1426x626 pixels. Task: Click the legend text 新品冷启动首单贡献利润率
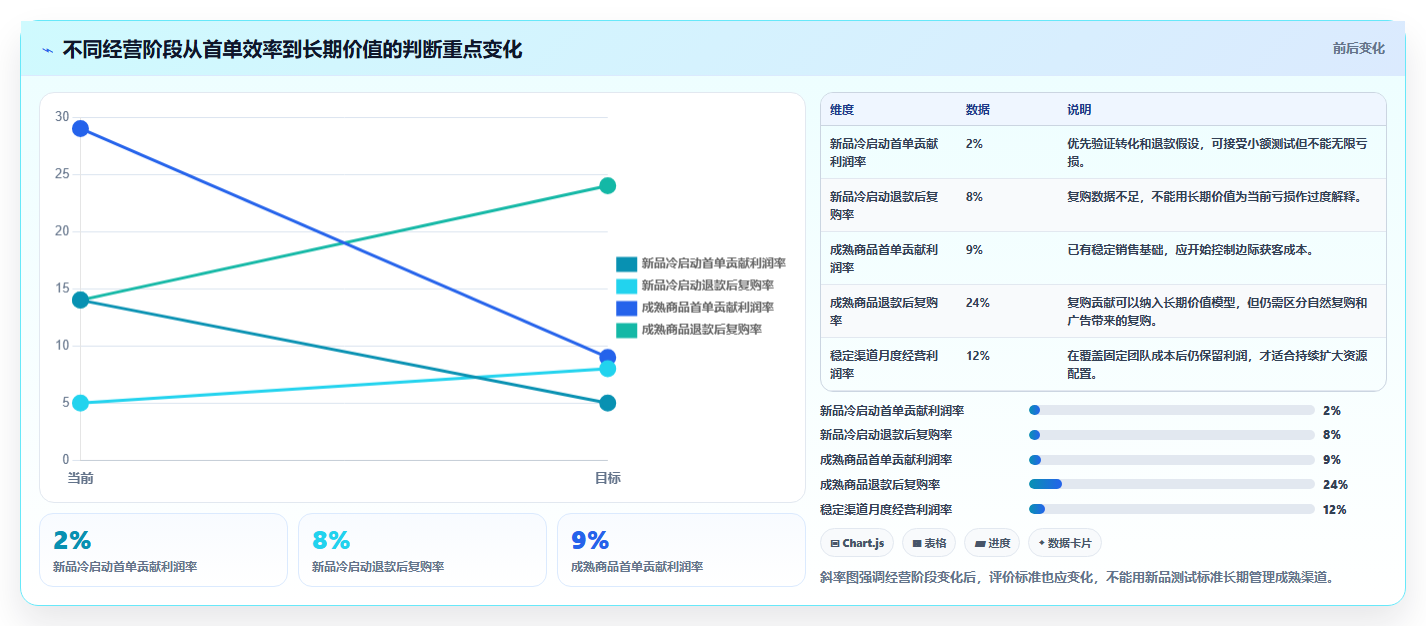click(714, 264)
